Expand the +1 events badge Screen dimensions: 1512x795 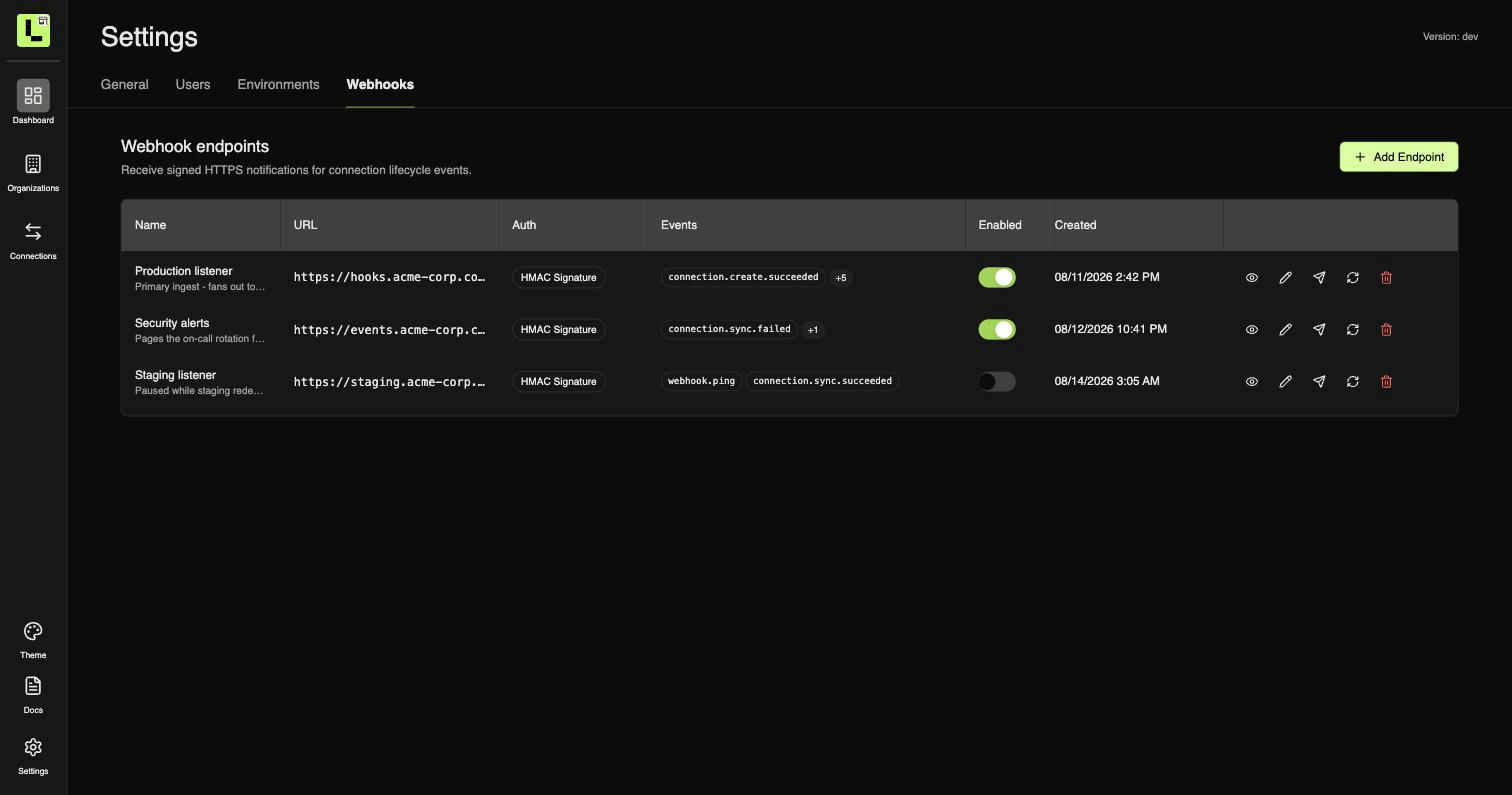(813, 330)
